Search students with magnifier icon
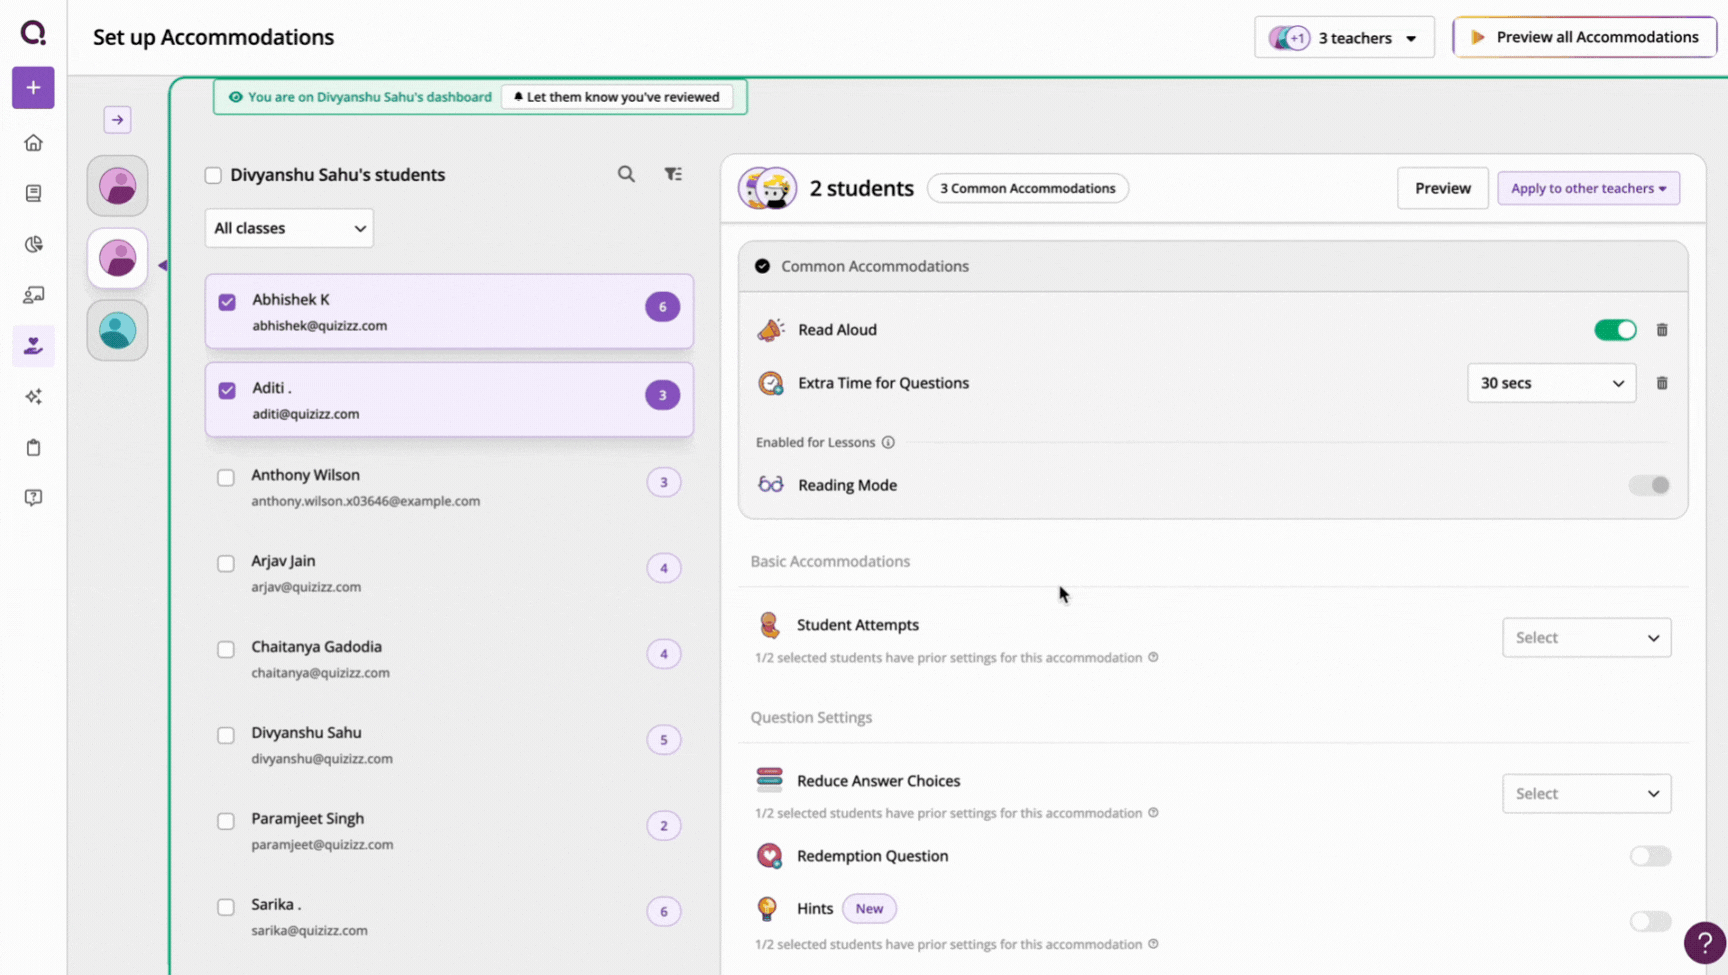This screenshot has width=1728, height=975. point(626,174)
